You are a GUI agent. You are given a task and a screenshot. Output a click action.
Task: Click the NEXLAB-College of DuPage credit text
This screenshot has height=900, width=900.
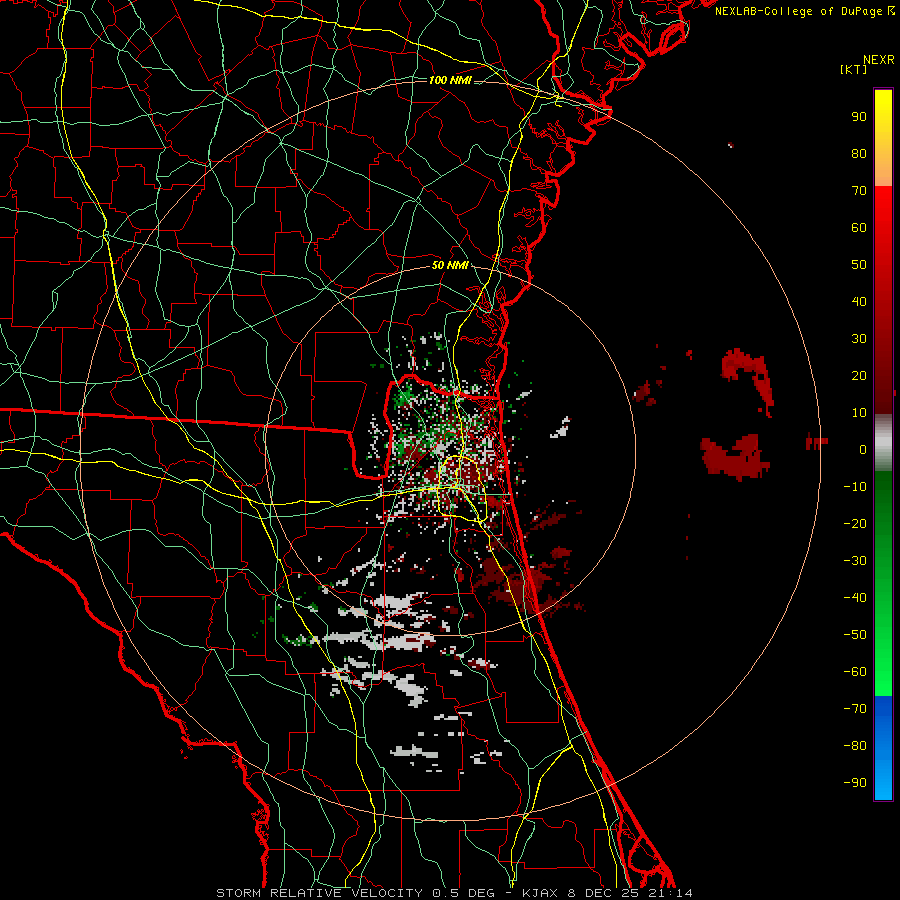pos(799,11)
